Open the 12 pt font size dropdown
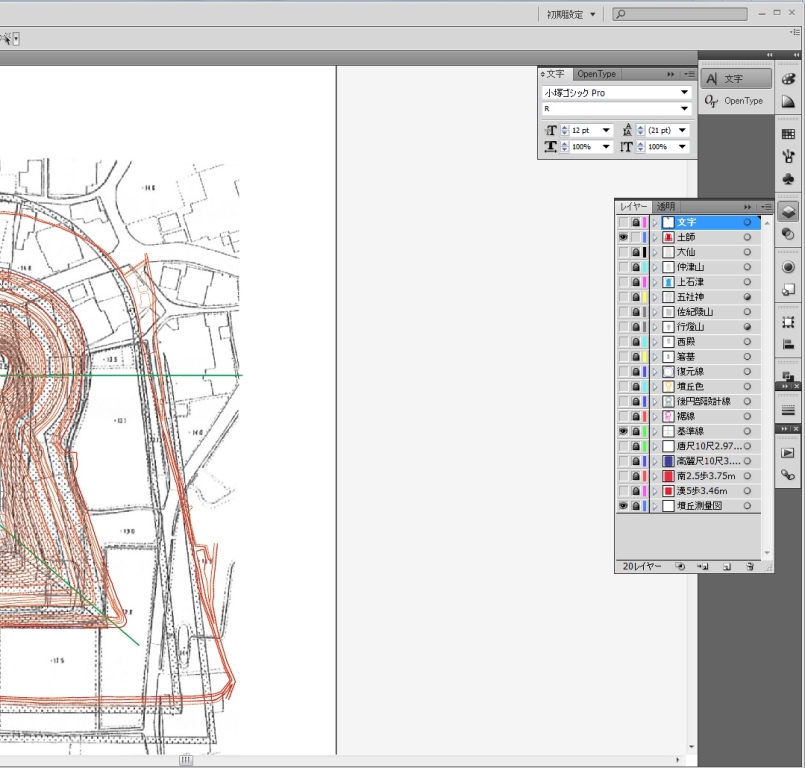This screenshot has width=805, height=768. coord(606,130)
